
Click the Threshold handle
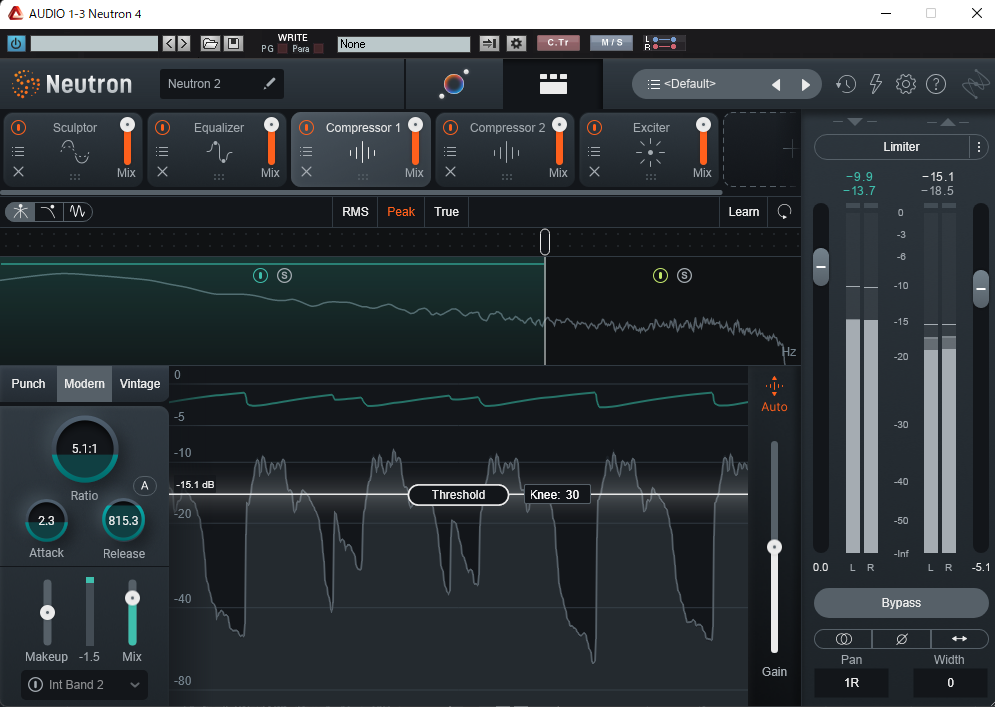(x=458, y=495)
